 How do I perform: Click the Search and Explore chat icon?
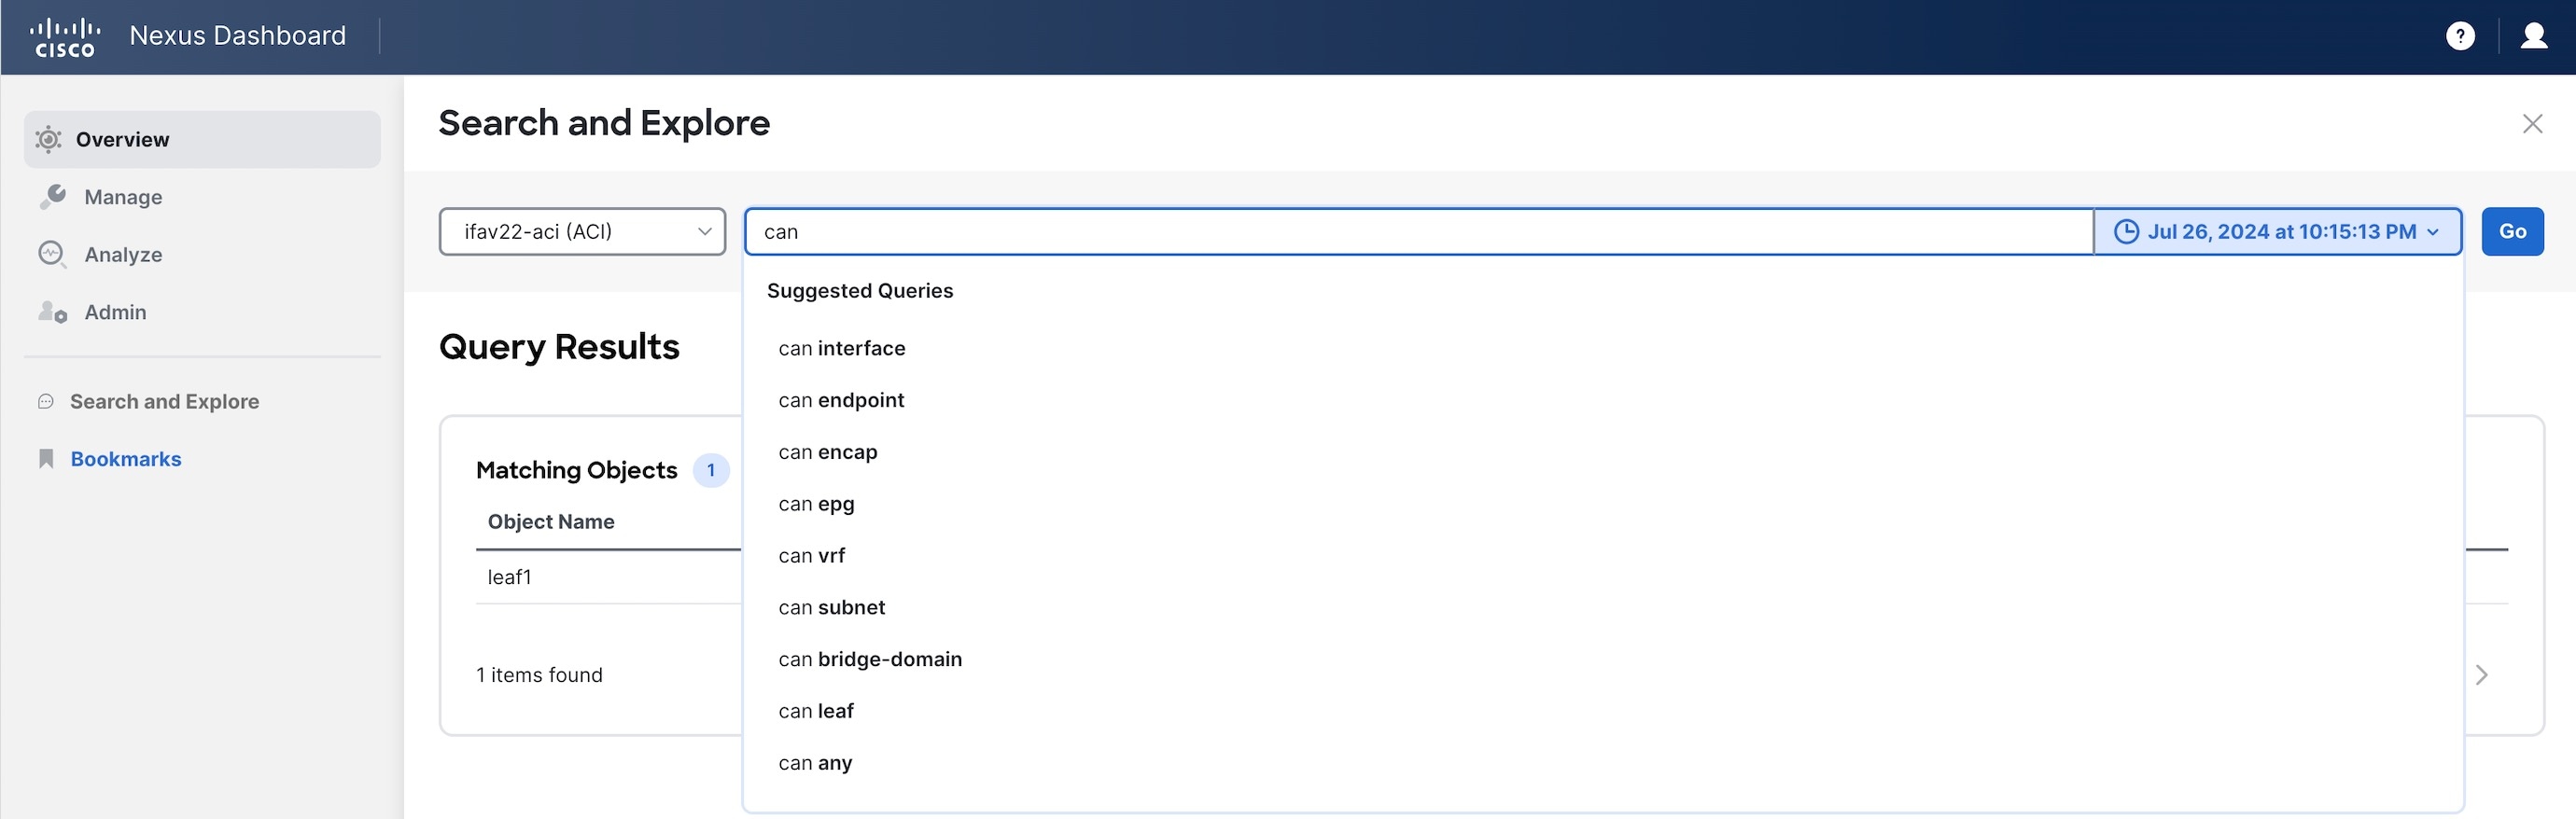46,401
